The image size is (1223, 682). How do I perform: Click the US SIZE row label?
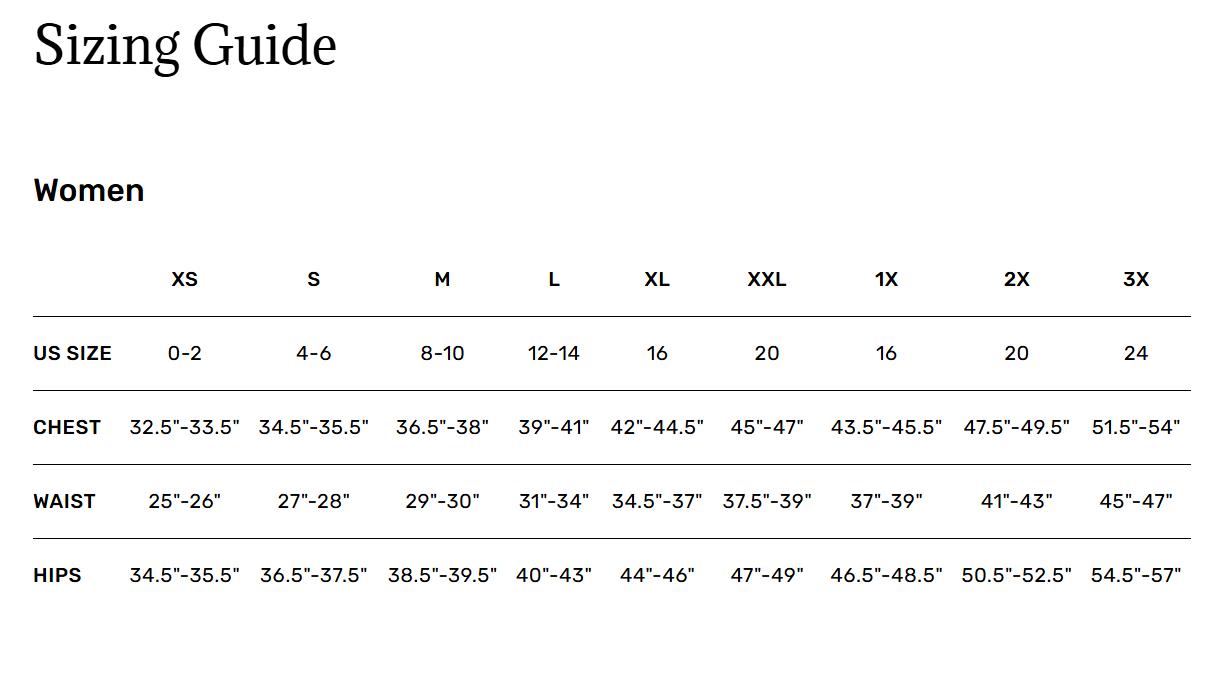point(72,353)
